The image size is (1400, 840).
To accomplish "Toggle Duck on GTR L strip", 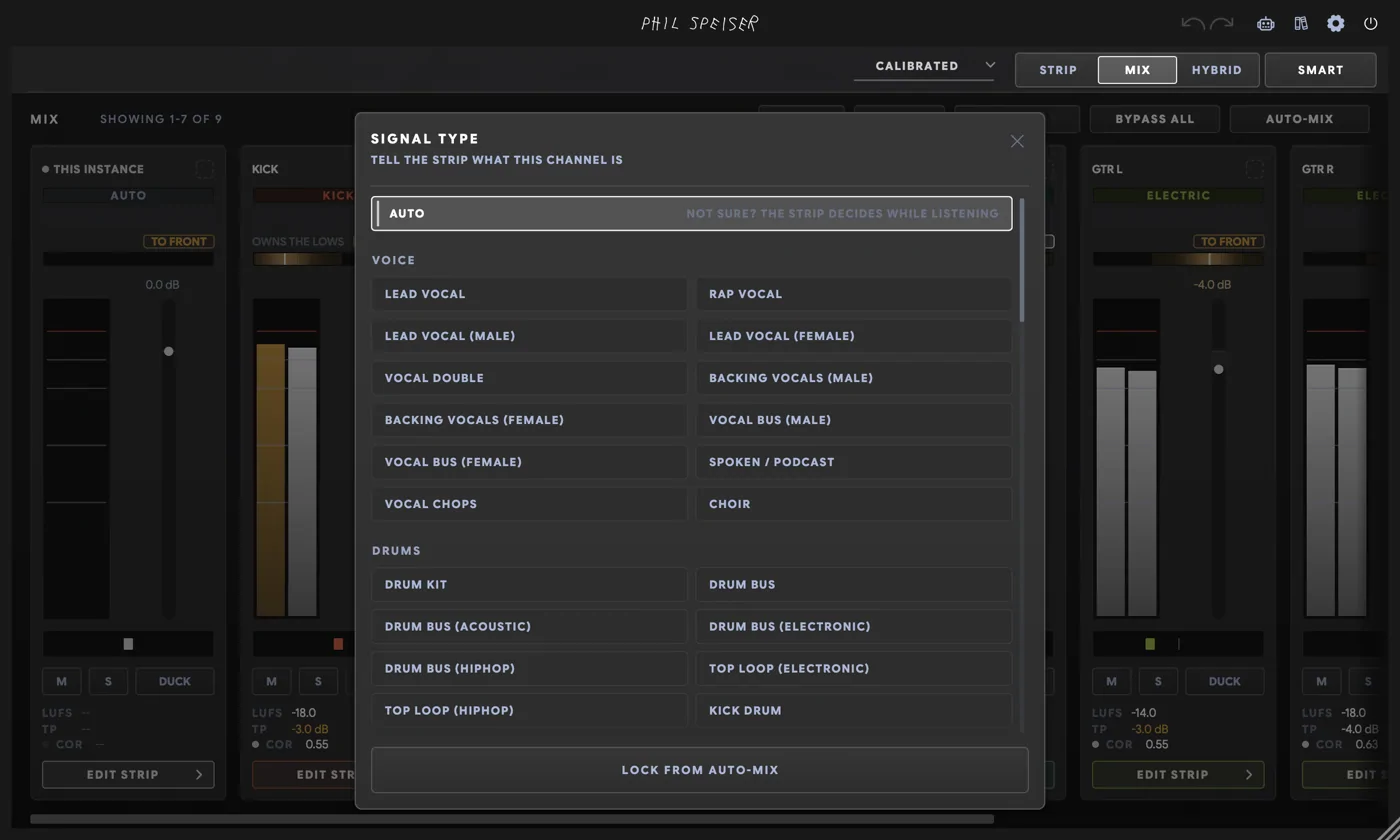I will 1225,681.
